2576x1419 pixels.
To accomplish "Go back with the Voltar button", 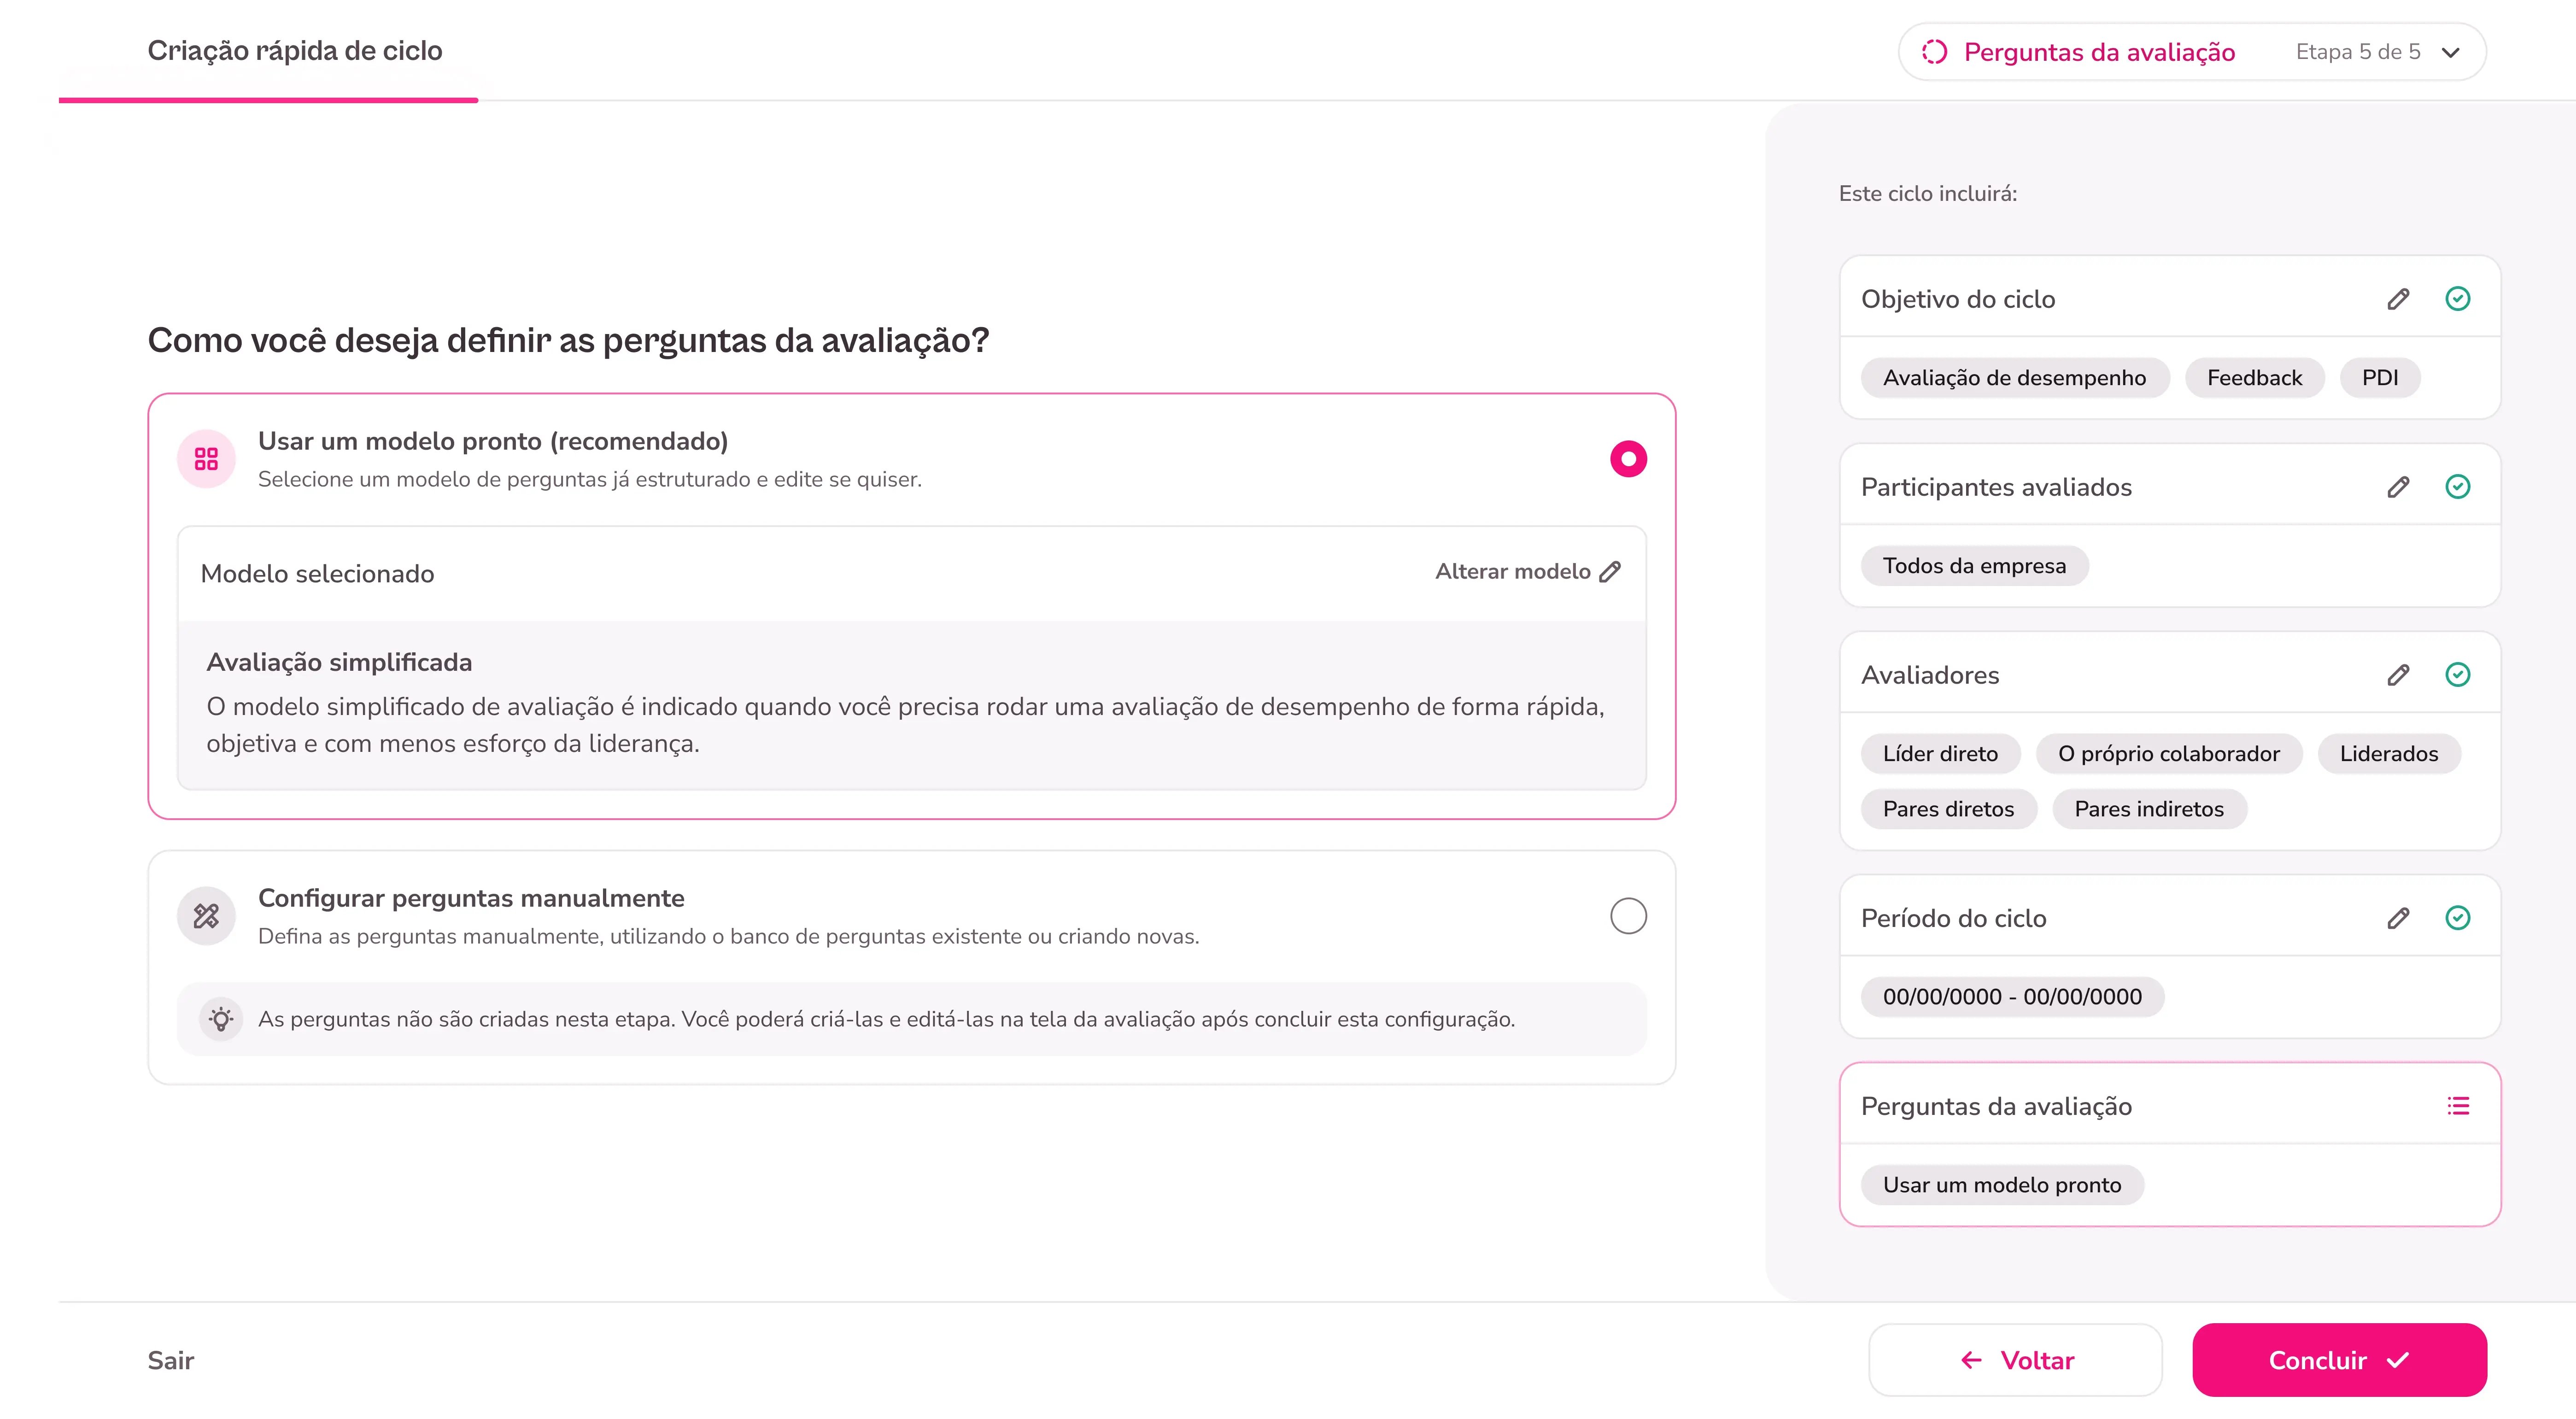I will (2015, 1360).
